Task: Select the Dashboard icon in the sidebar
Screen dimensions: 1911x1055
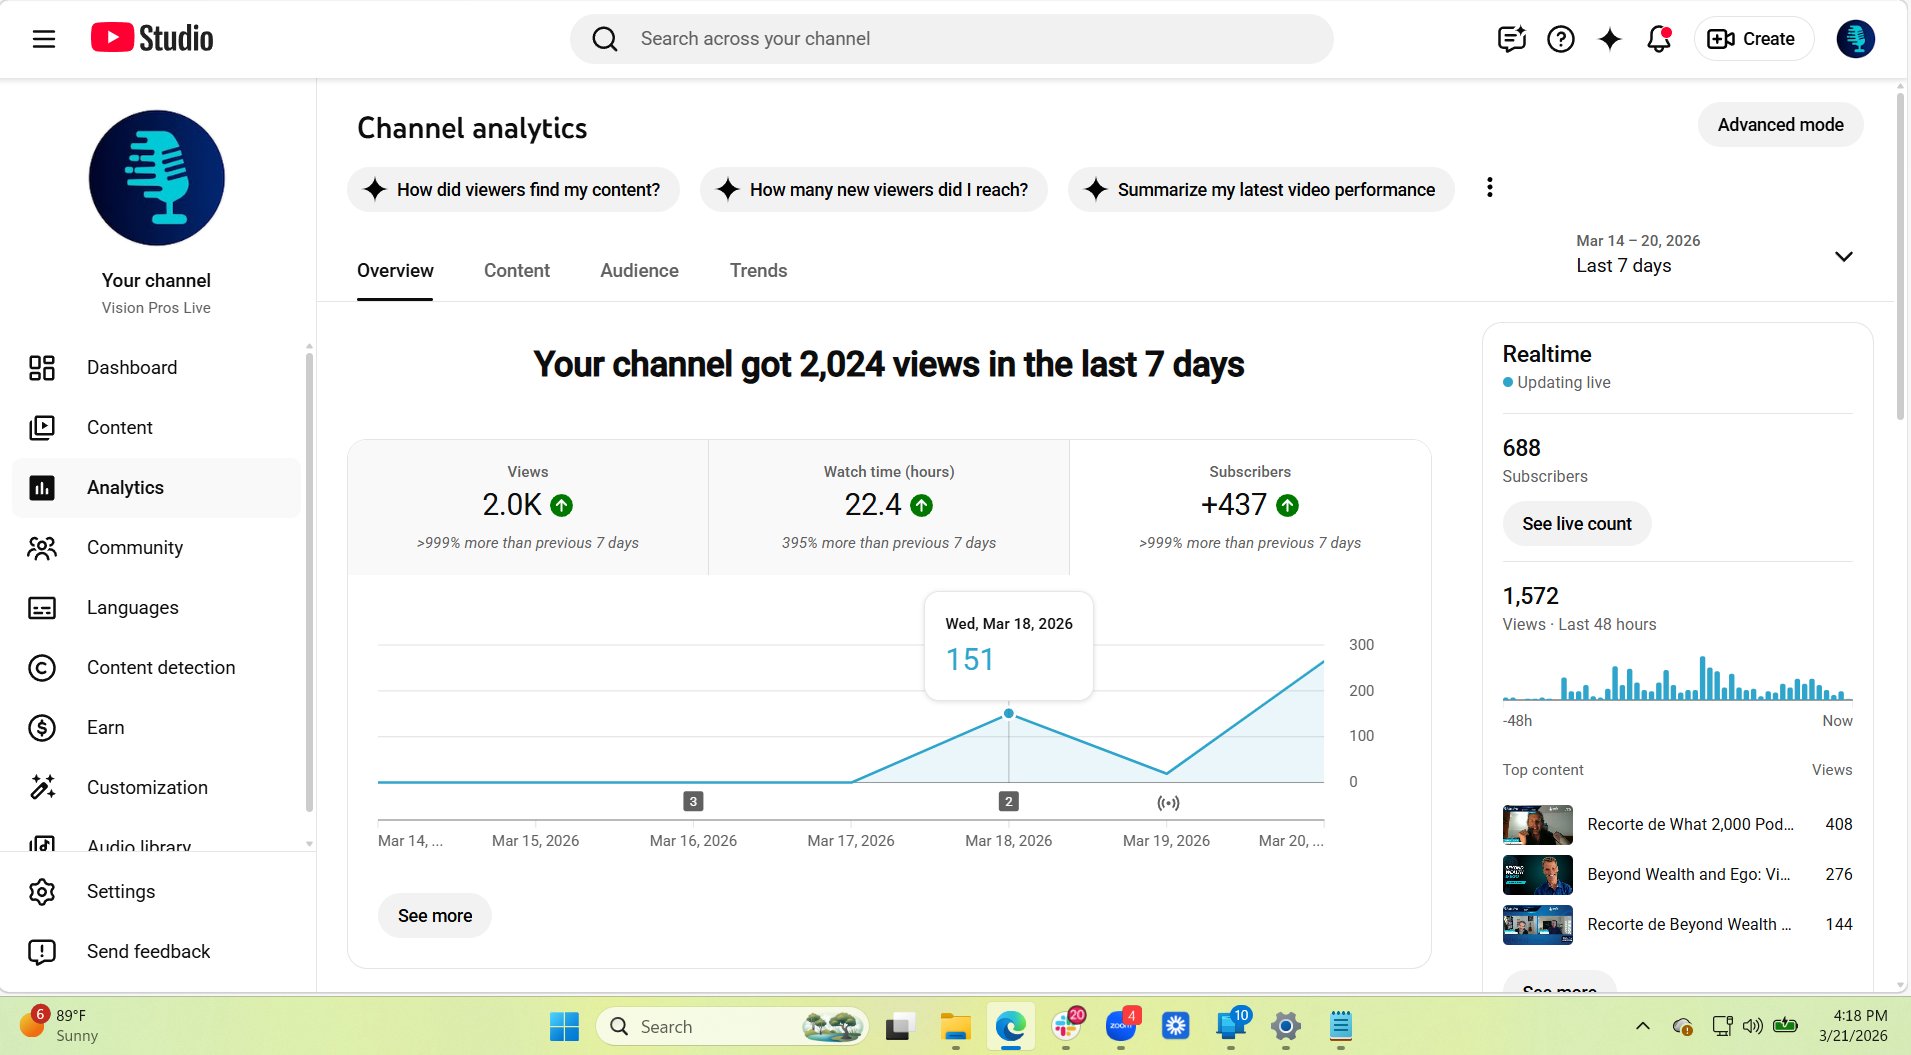Action: 42,367
